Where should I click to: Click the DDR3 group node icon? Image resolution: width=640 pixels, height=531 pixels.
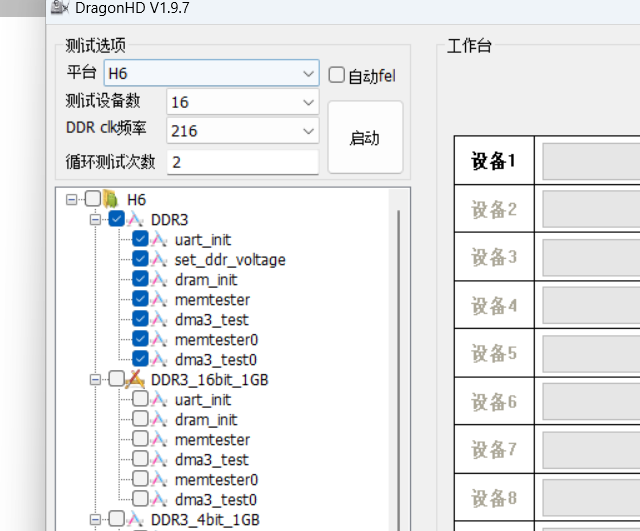[x=135, y=220]
